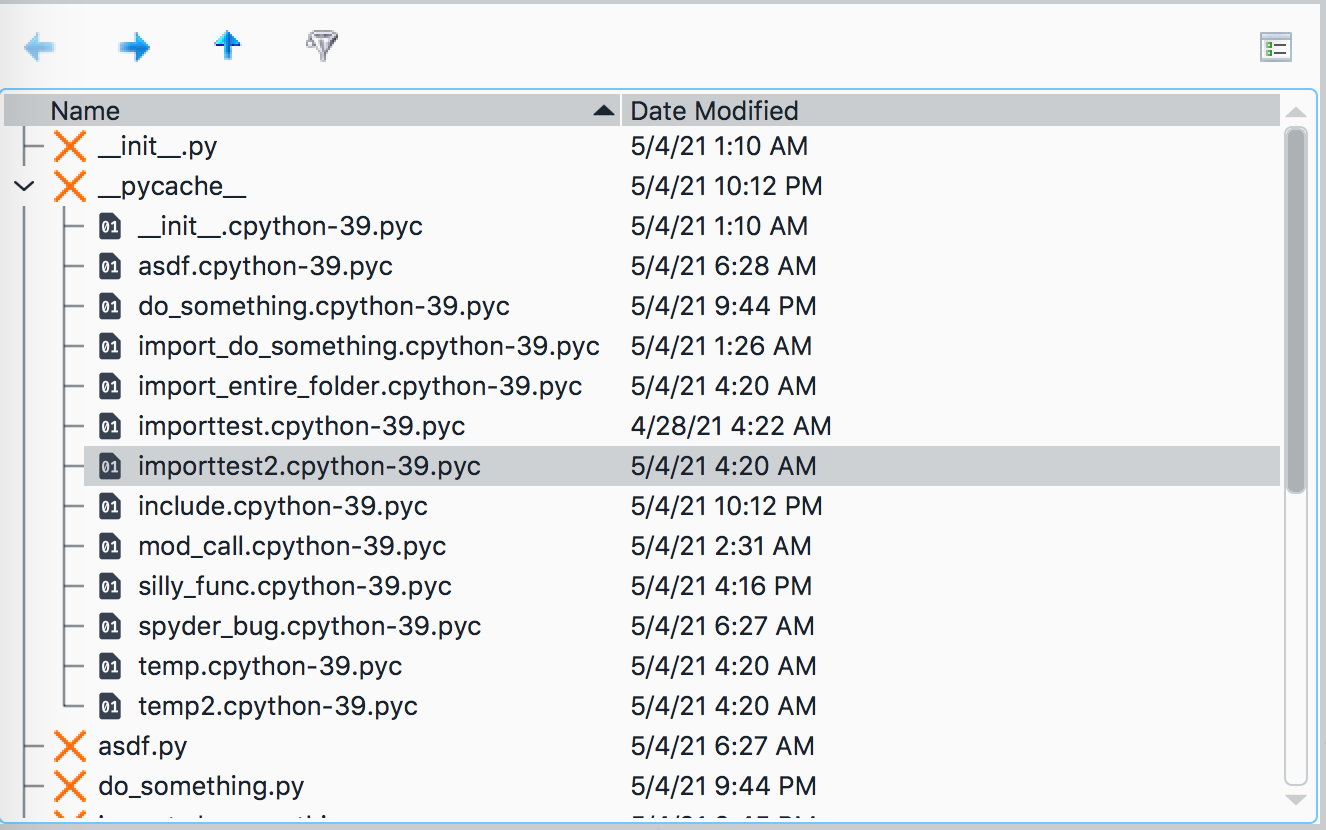Click the pyc file icon beside include.cpython-39.pyc
The height and width of the screenshot is (830, 1326).
(109, 506)
